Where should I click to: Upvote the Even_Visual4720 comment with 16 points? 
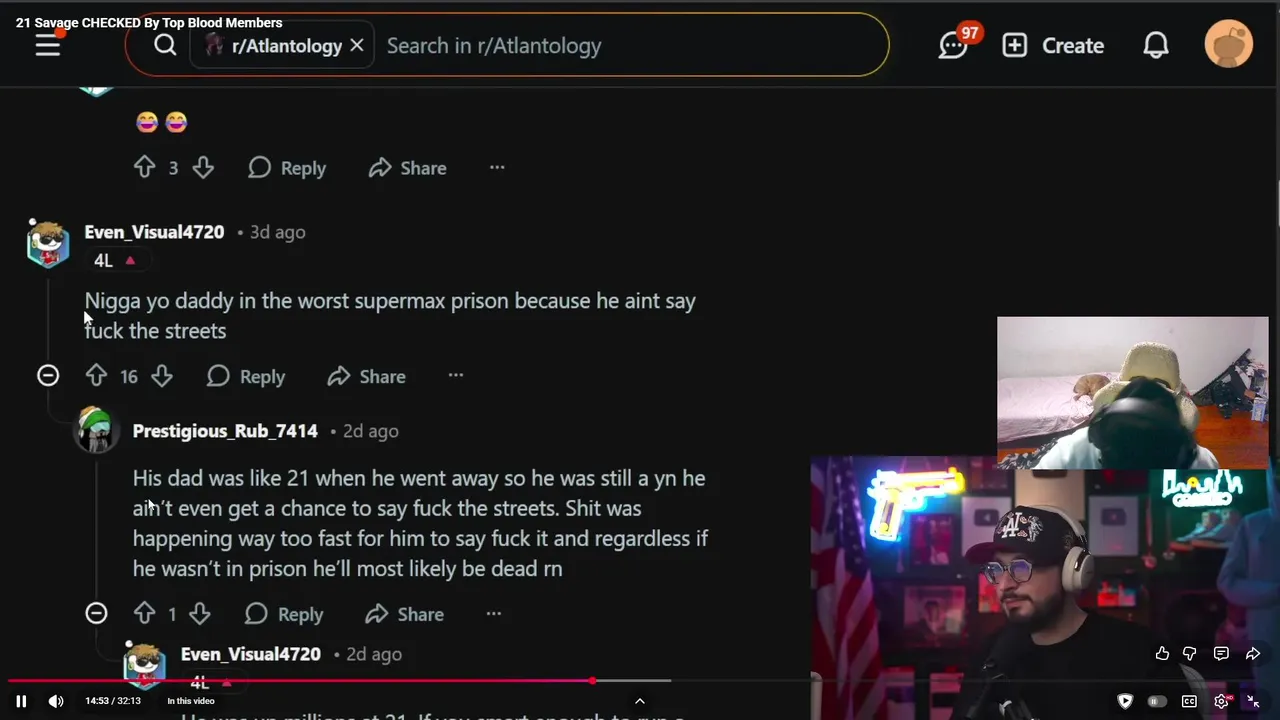[x=96, y=376]
